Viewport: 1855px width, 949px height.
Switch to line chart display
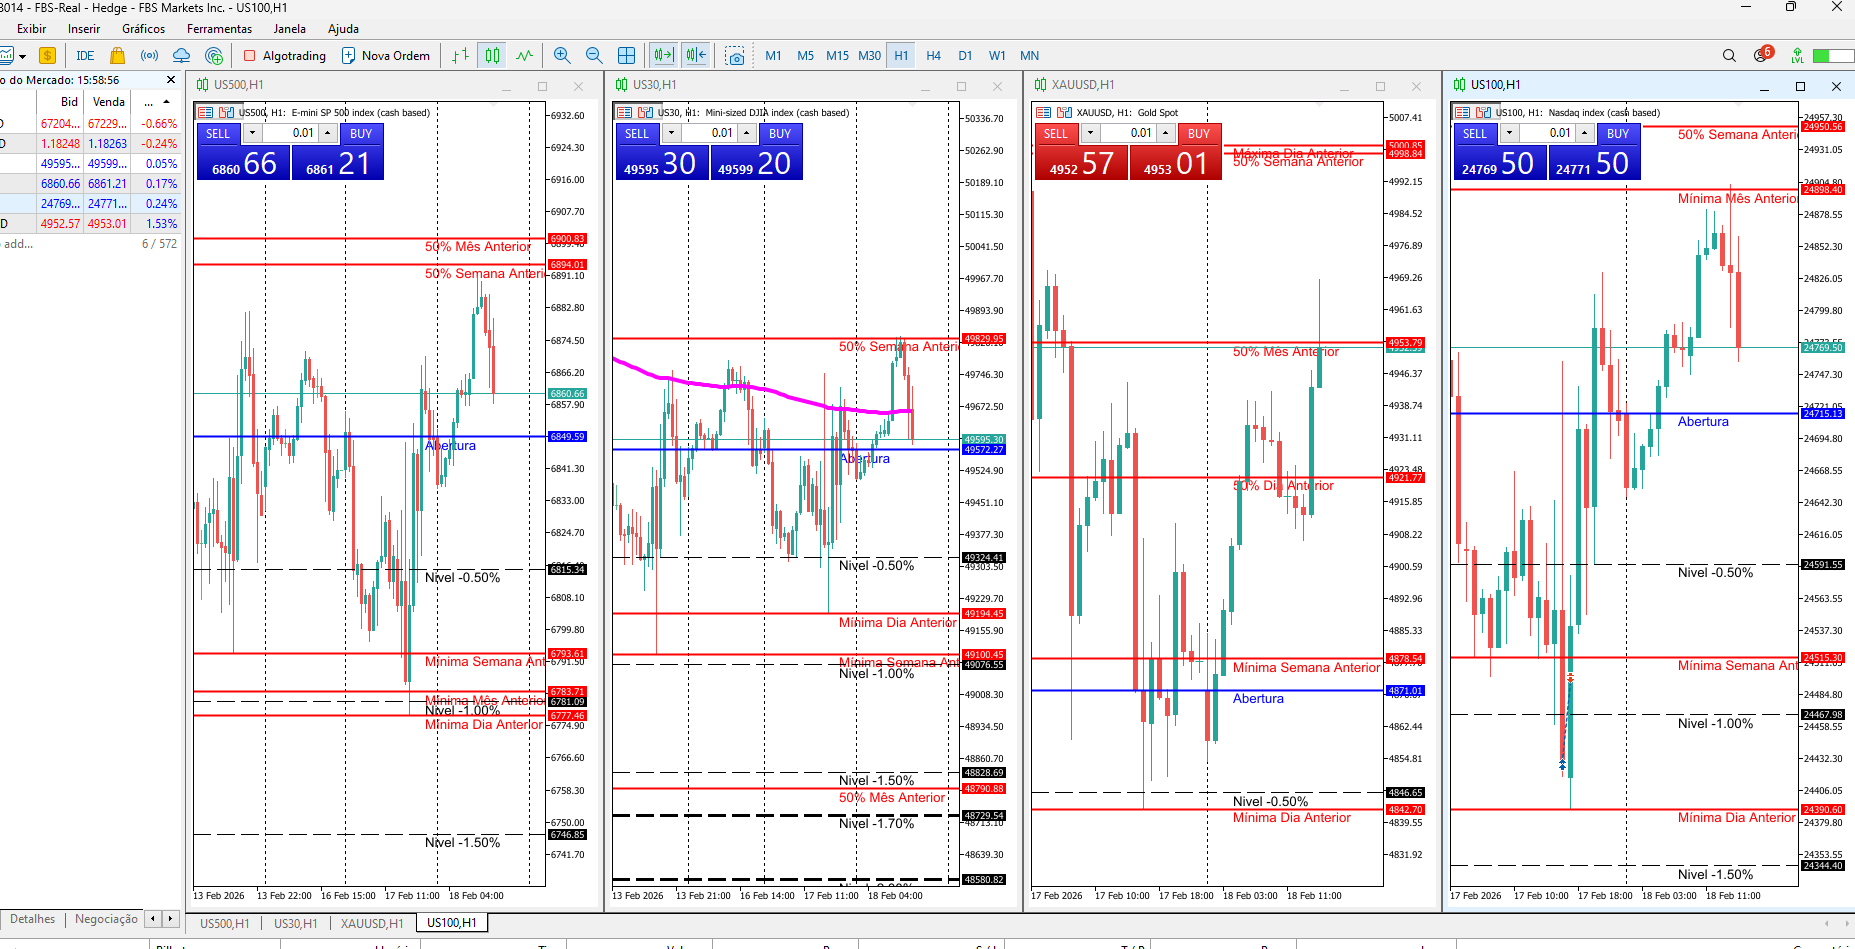525,56
